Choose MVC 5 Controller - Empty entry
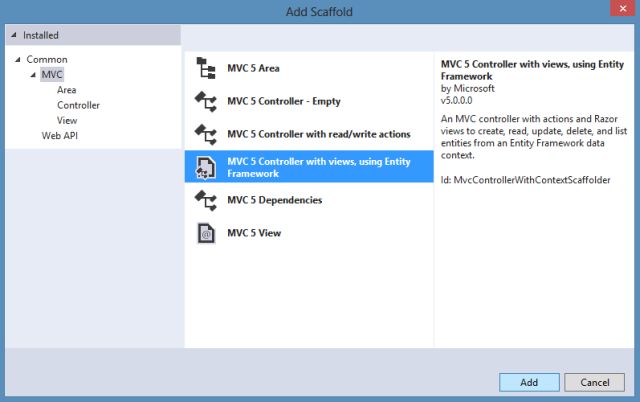The height and width of the screenshot is (402, 640). point(309,101)
